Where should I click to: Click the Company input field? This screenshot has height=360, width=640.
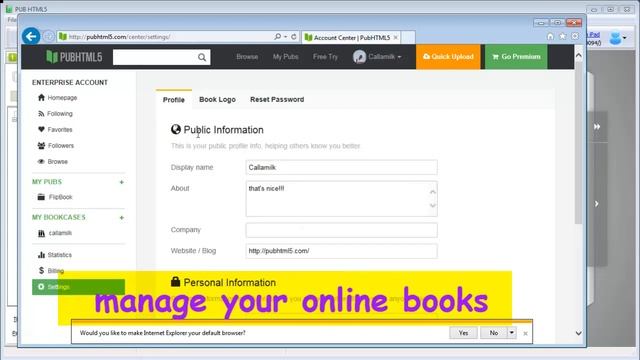pyautogui.click(x=341, y=230)
